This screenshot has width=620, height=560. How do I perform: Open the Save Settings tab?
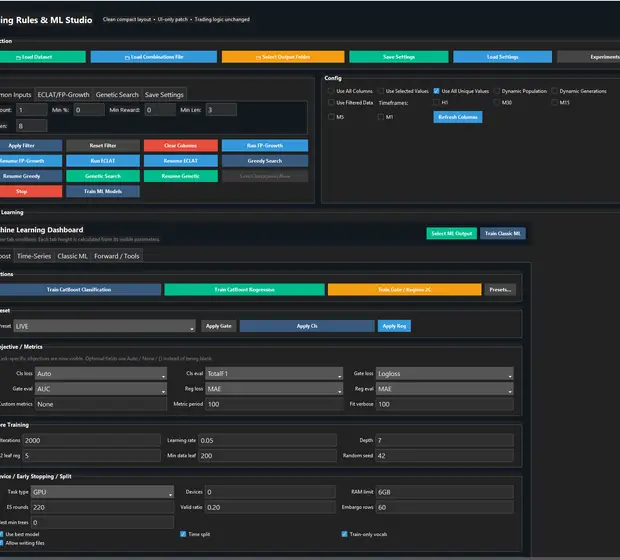[164, 95]
